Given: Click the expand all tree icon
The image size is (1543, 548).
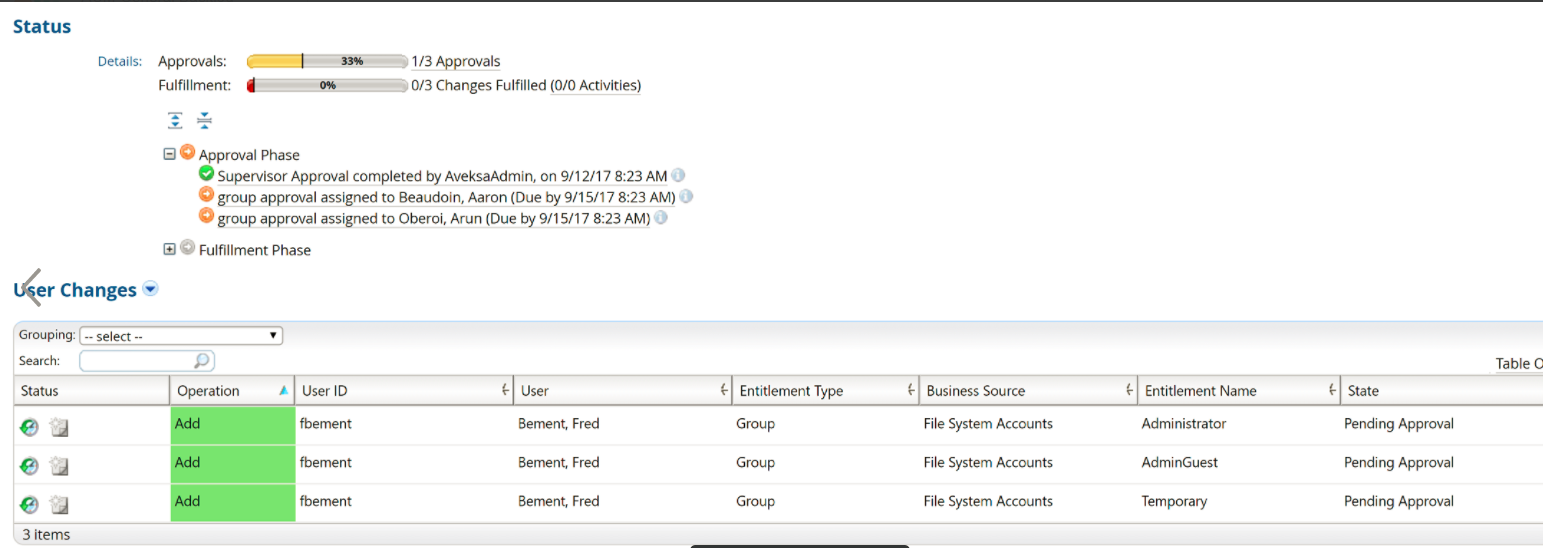Looking at the screenshot, I should point(175,120).
